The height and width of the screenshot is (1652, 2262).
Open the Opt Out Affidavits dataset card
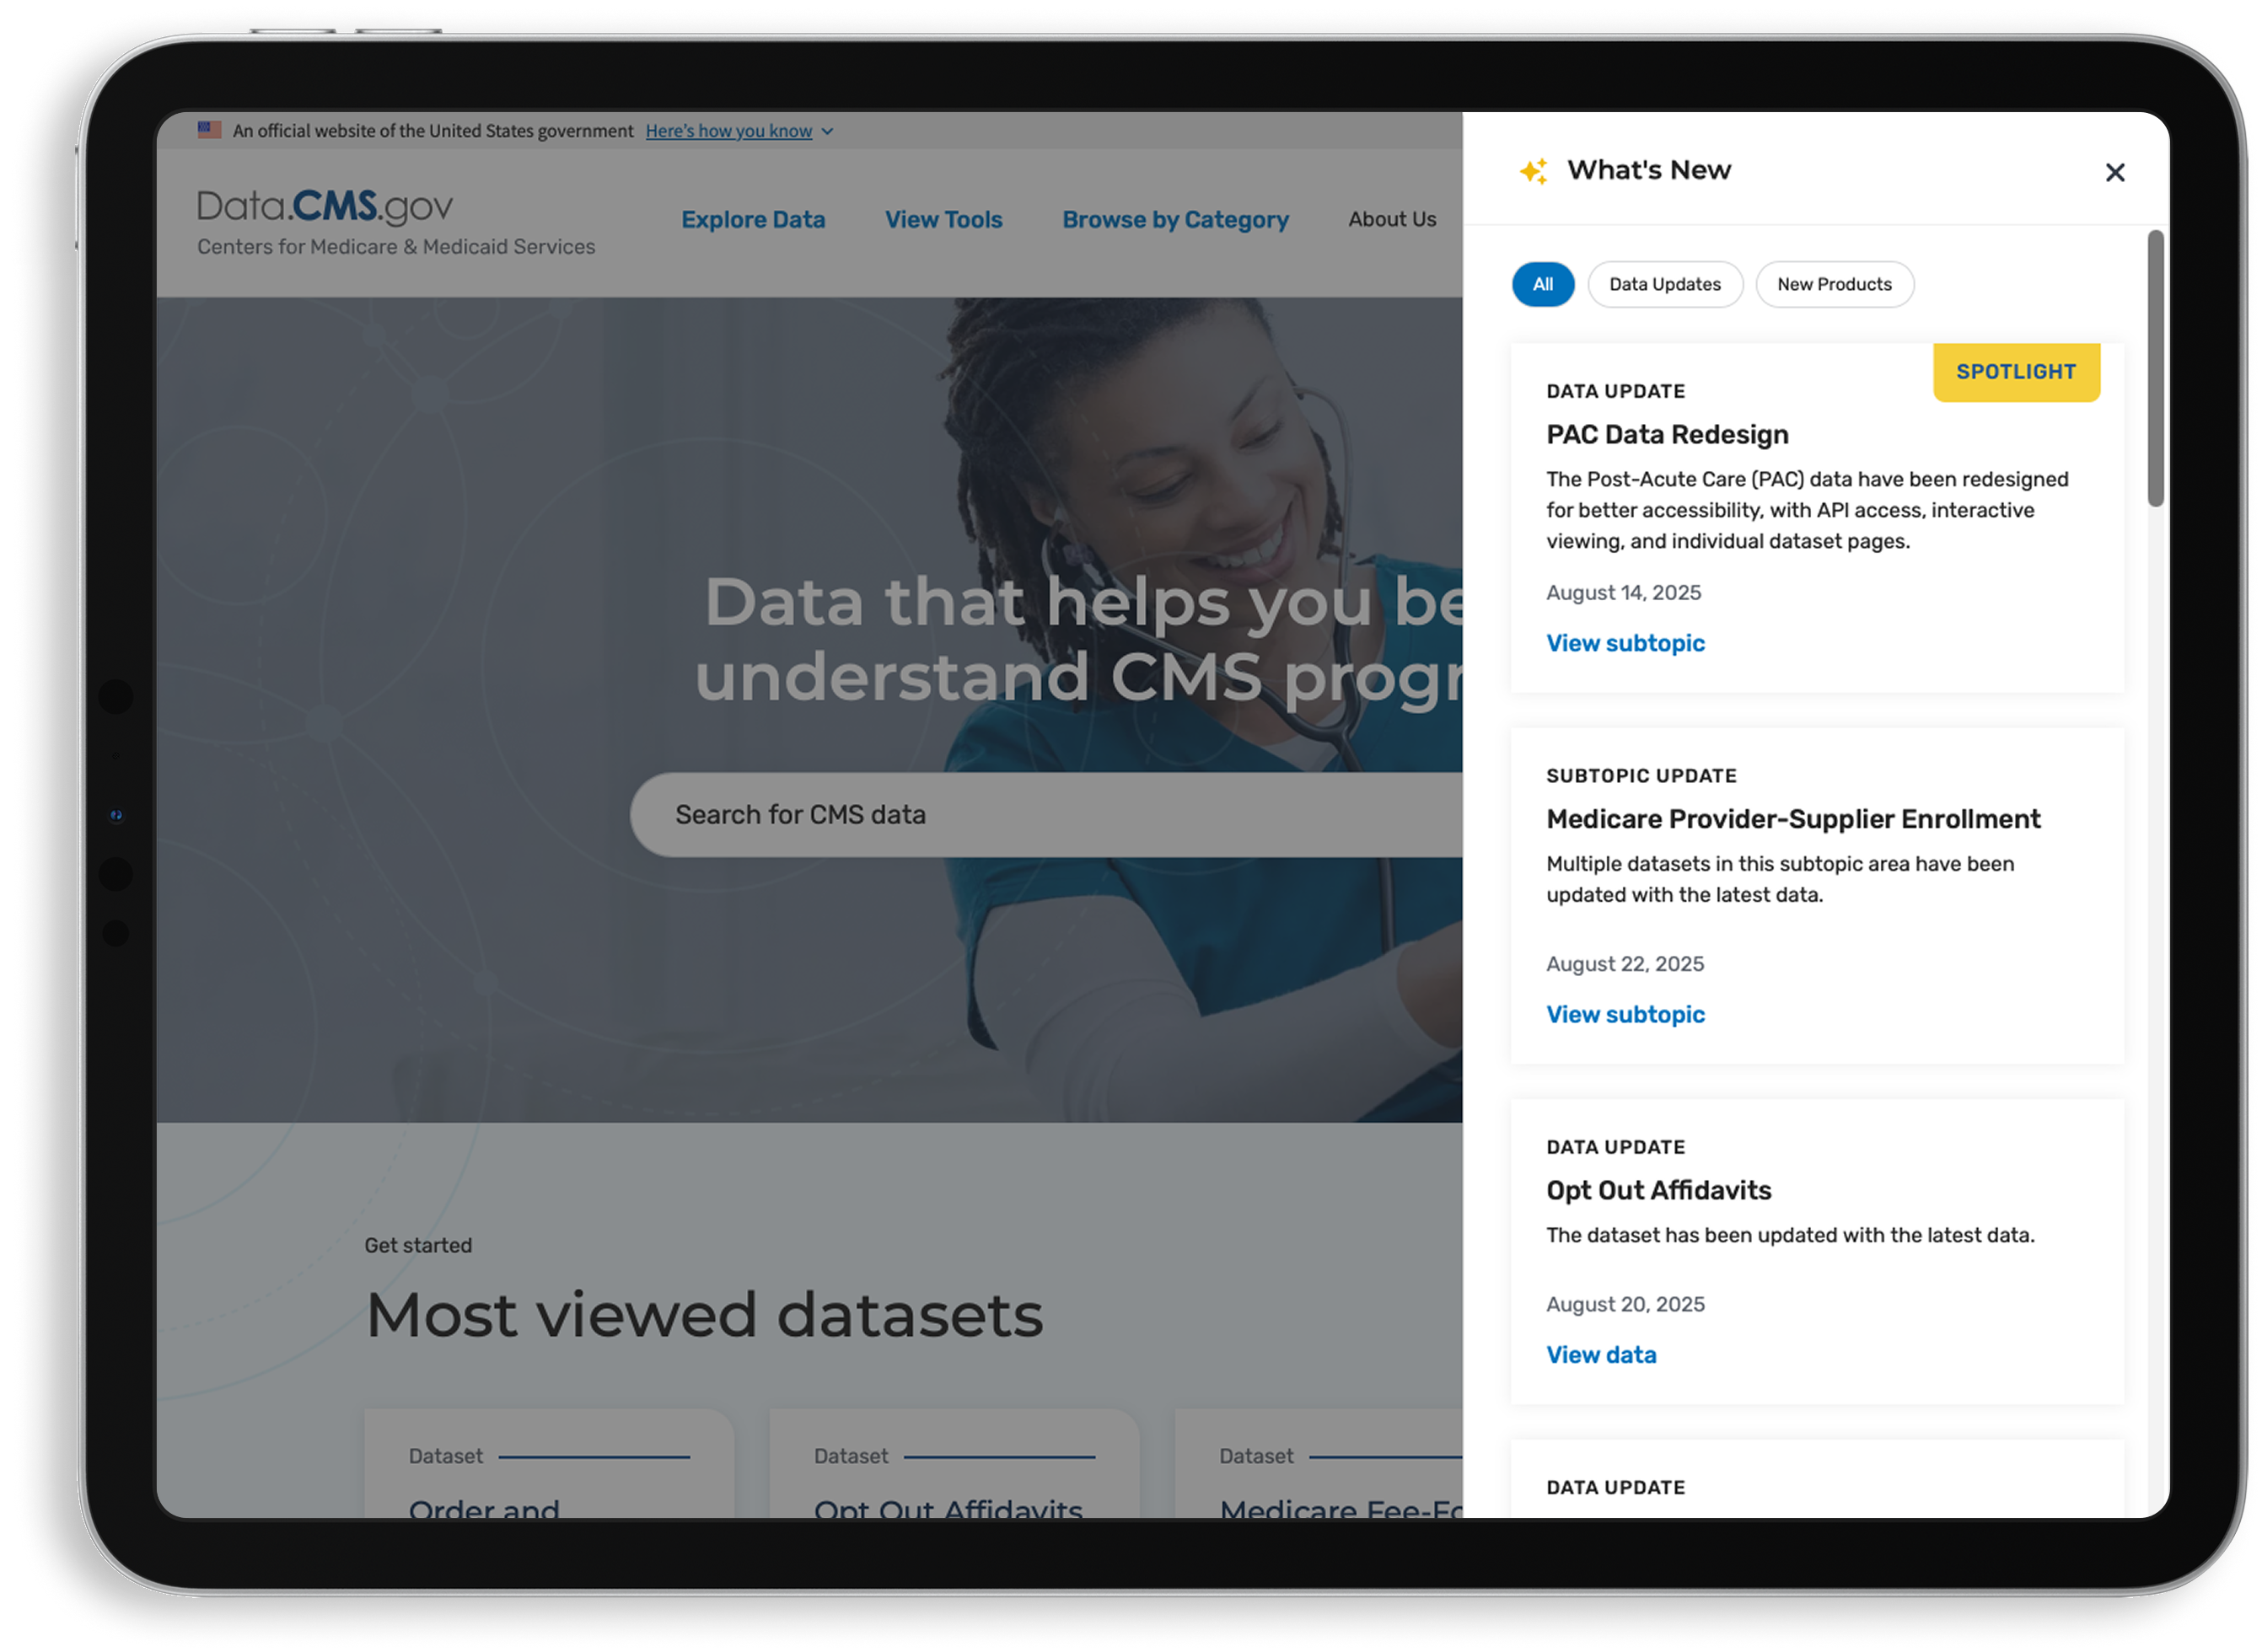[953, 1464]
